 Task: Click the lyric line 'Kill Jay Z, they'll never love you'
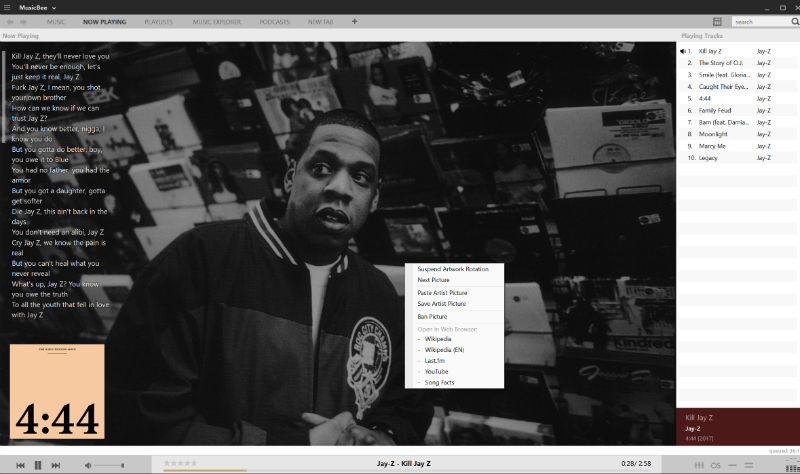(60, 56)
